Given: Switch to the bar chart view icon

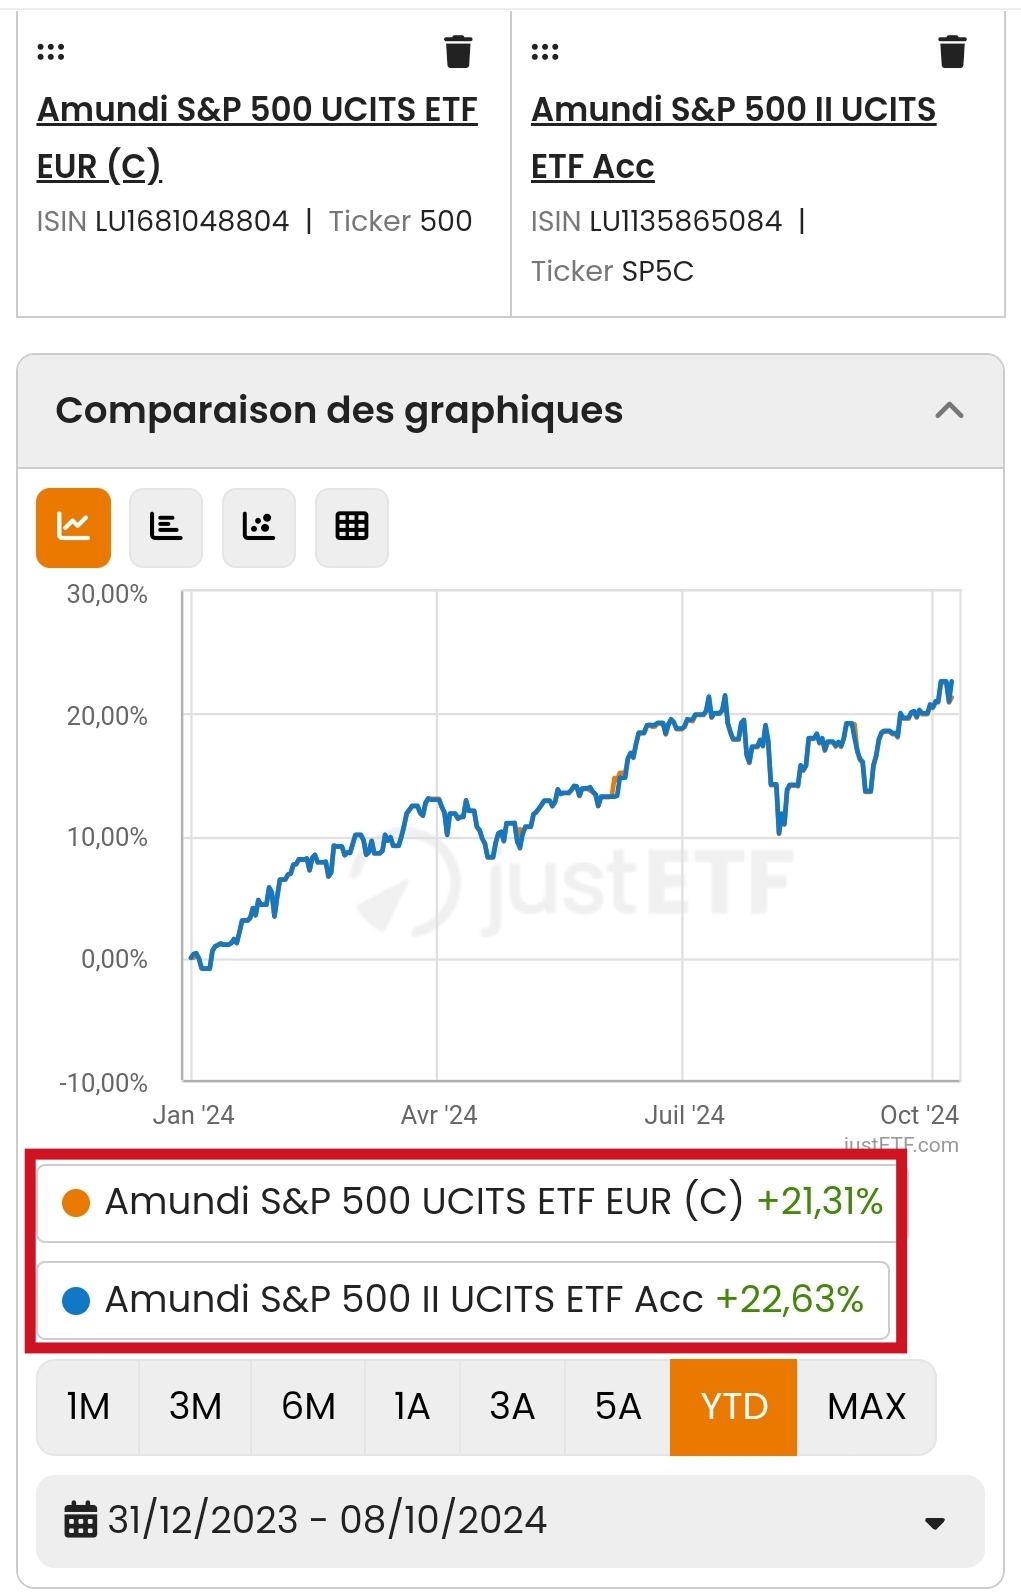Looking at the screenshot, I should (166, 527).
